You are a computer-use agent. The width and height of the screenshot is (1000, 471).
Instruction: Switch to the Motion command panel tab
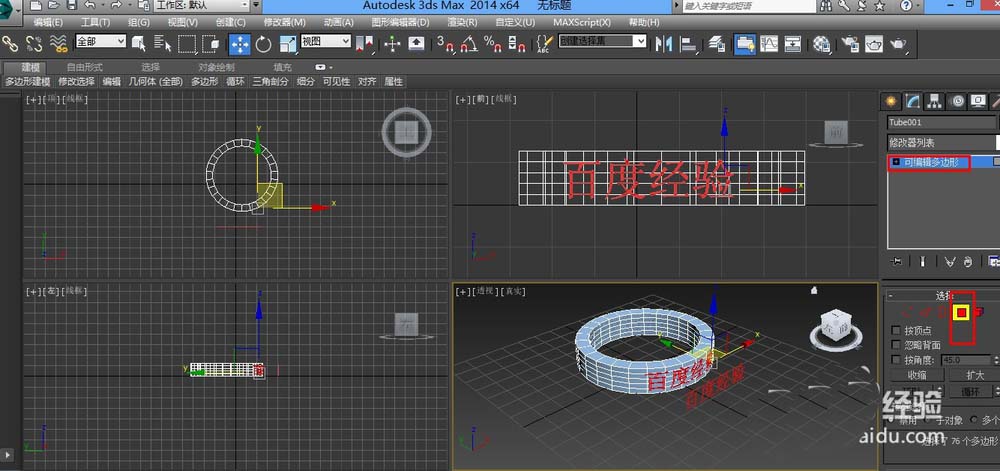(x=956, y=101)
